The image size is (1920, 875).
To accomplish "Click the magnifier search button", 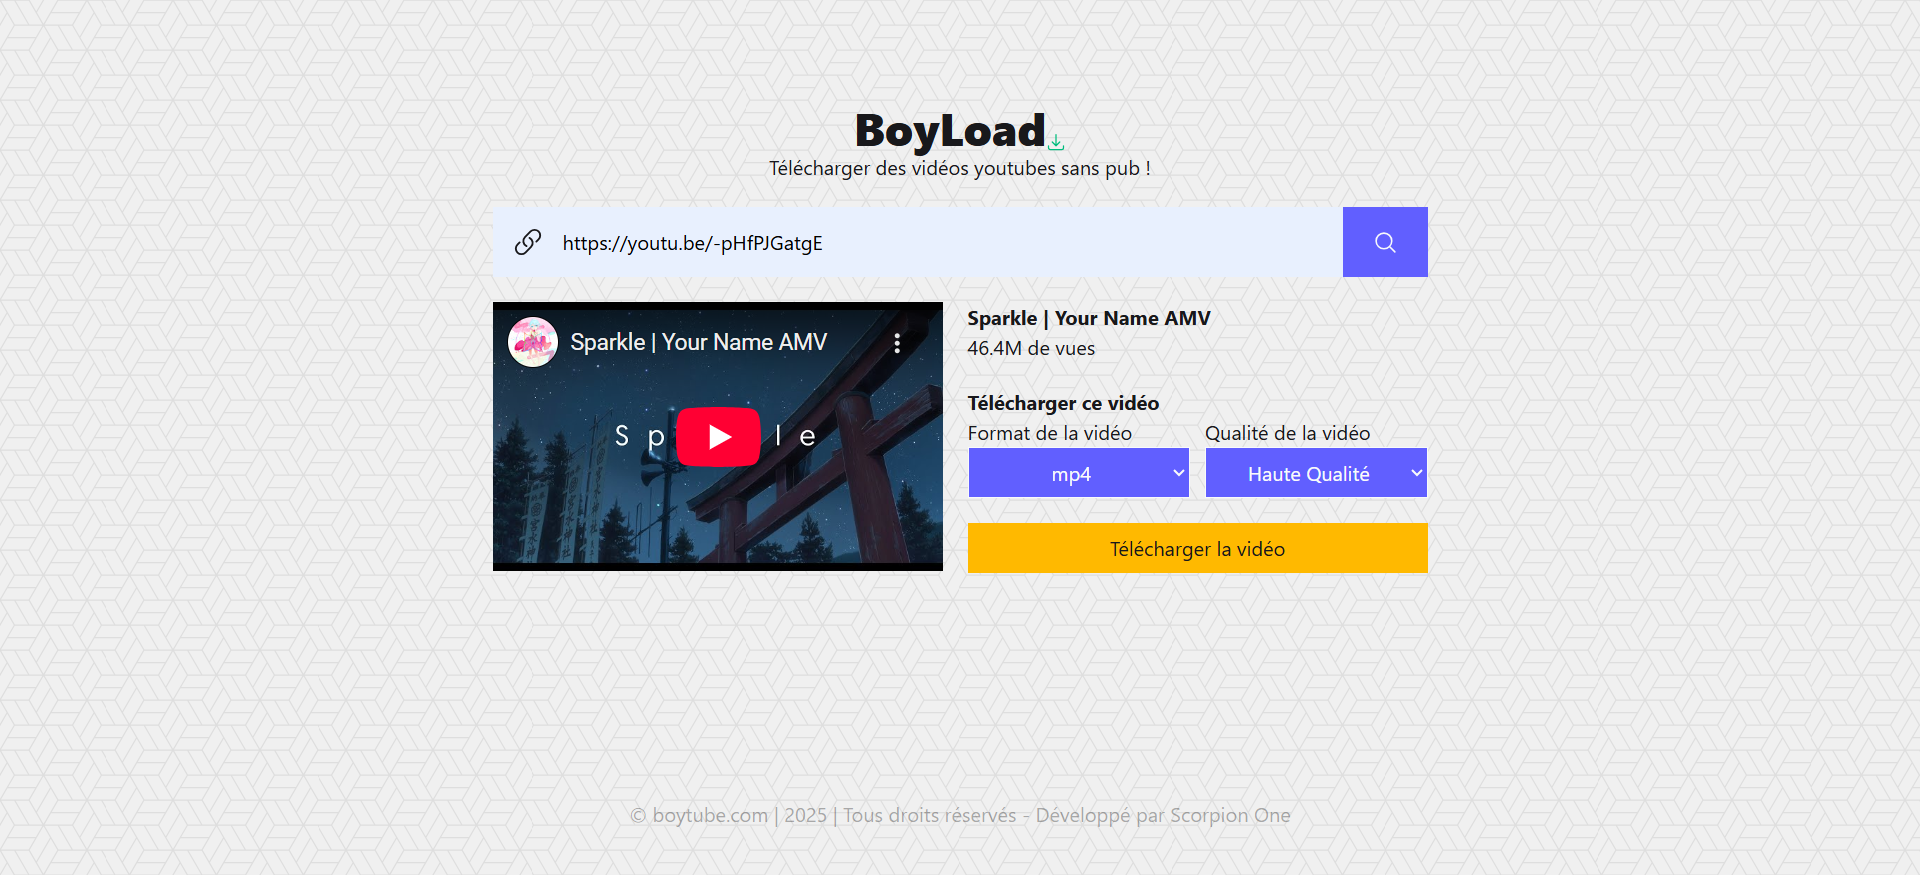I will [x=1384, y=242].
